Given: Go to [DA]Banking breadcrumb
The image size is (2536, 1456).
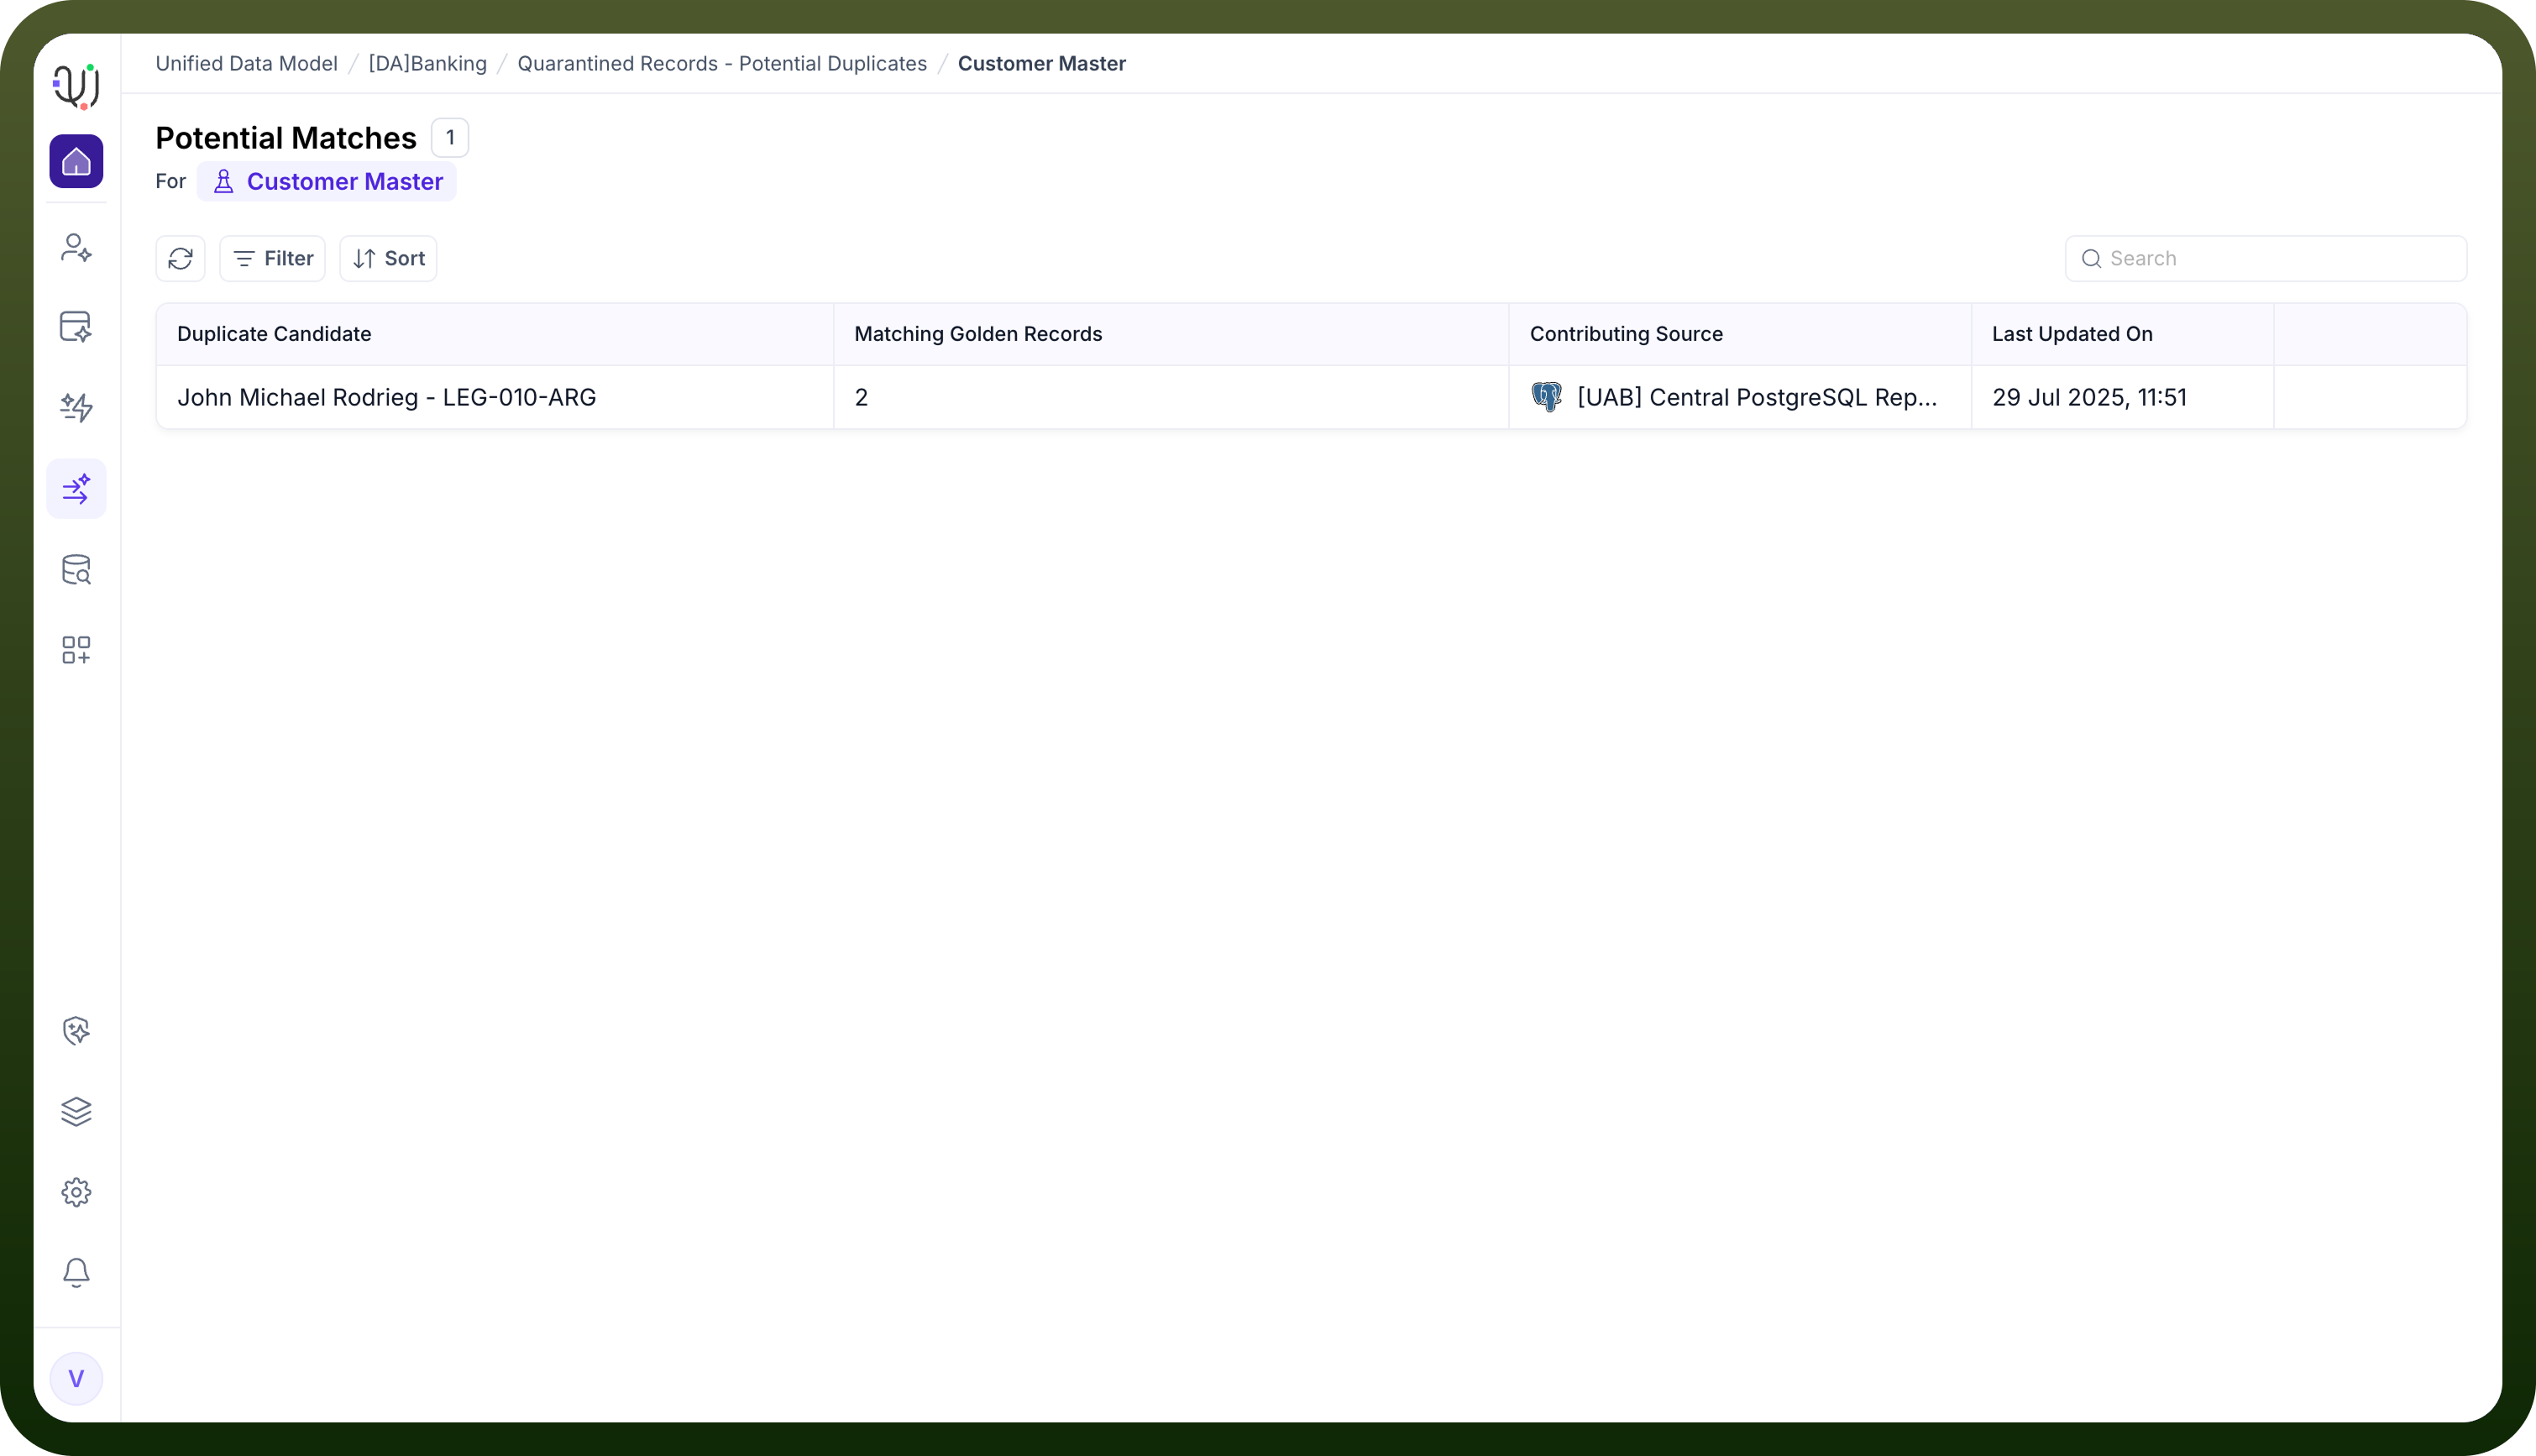Looking at the screenshot, I should click(427, 63).
